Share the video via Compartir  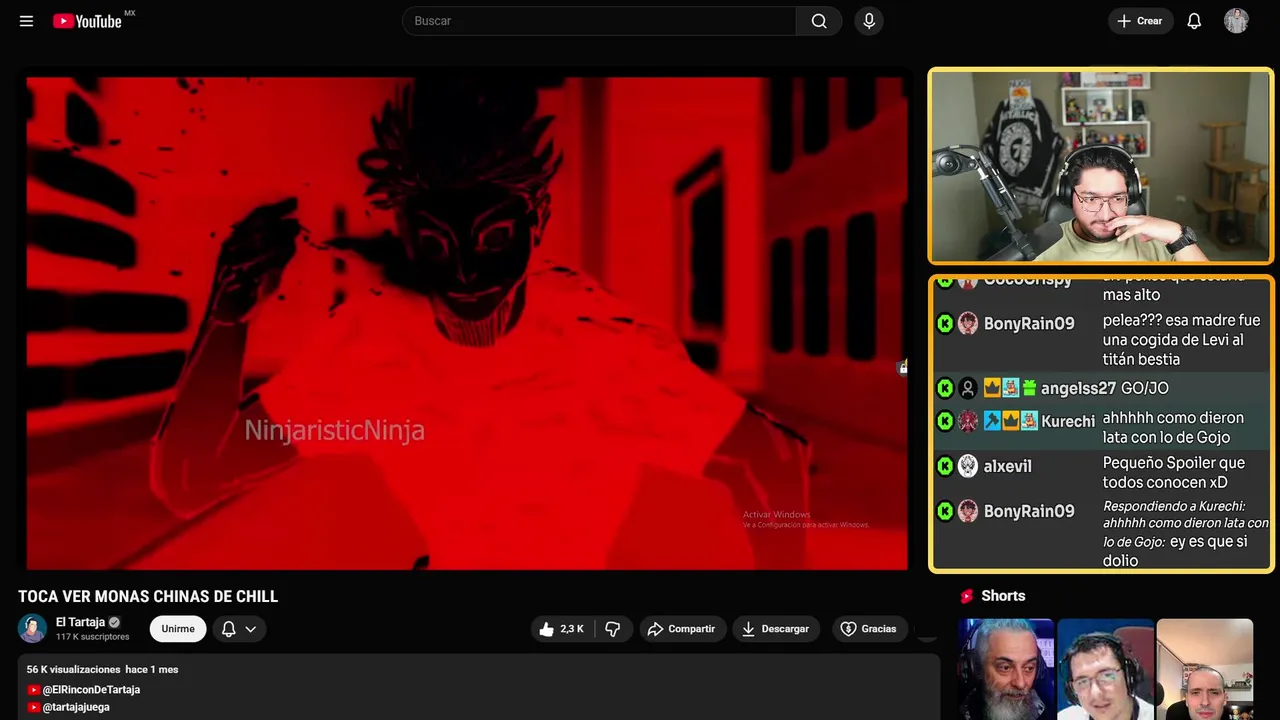click(x=682, y=629)
